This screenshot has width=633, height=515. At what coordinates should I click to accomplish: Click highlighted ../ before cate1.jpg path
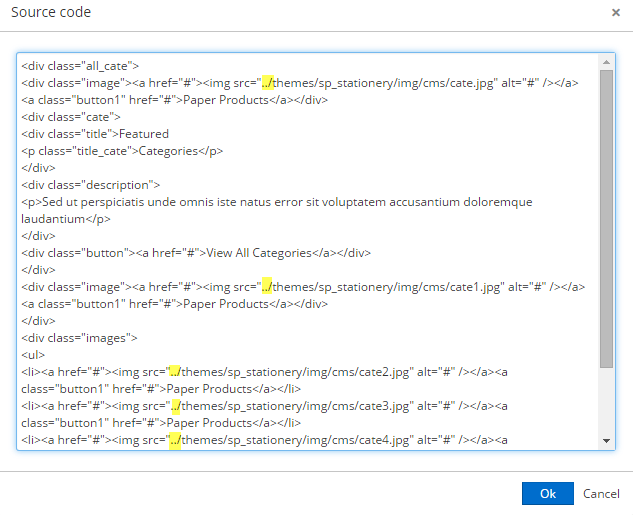pyautogui.click(x=267, y=287)
